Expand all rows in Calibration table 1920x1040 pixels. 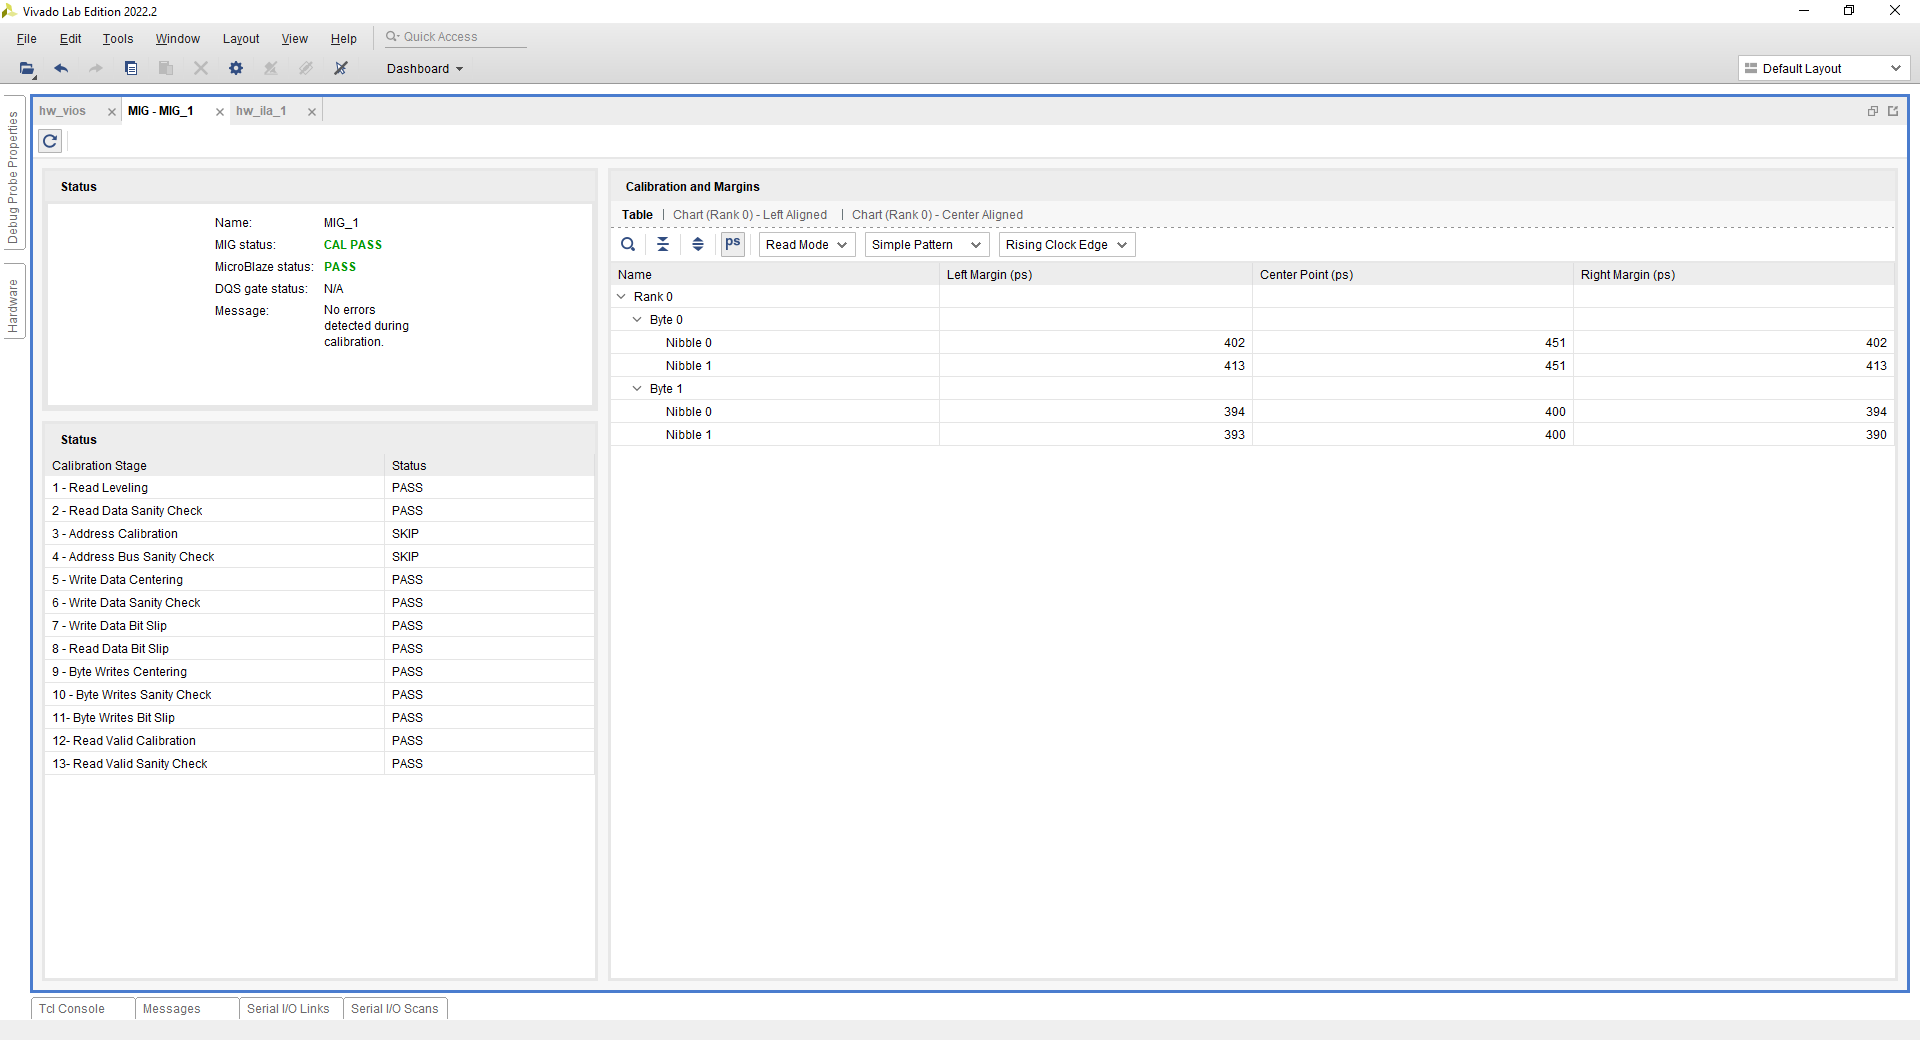tap(698, 245)
